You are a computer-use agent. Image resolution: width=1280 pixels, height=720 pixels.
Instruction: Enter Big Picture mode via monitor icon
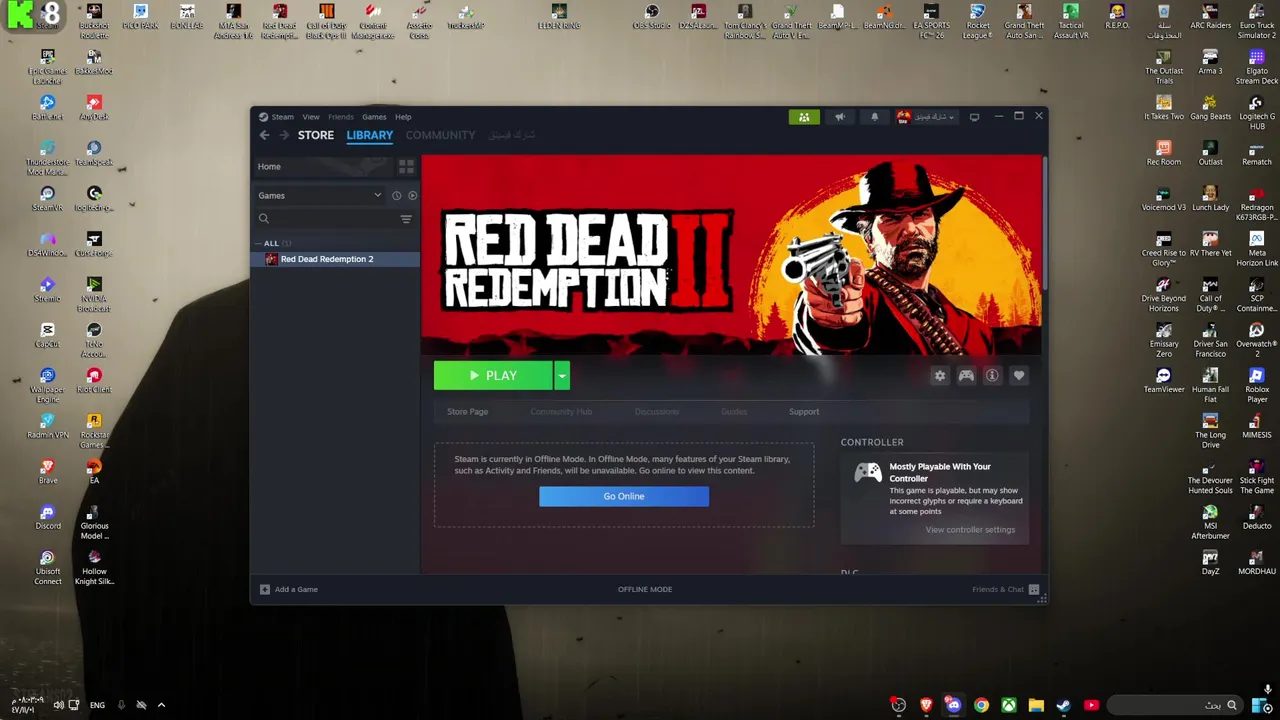pos(974,117)
